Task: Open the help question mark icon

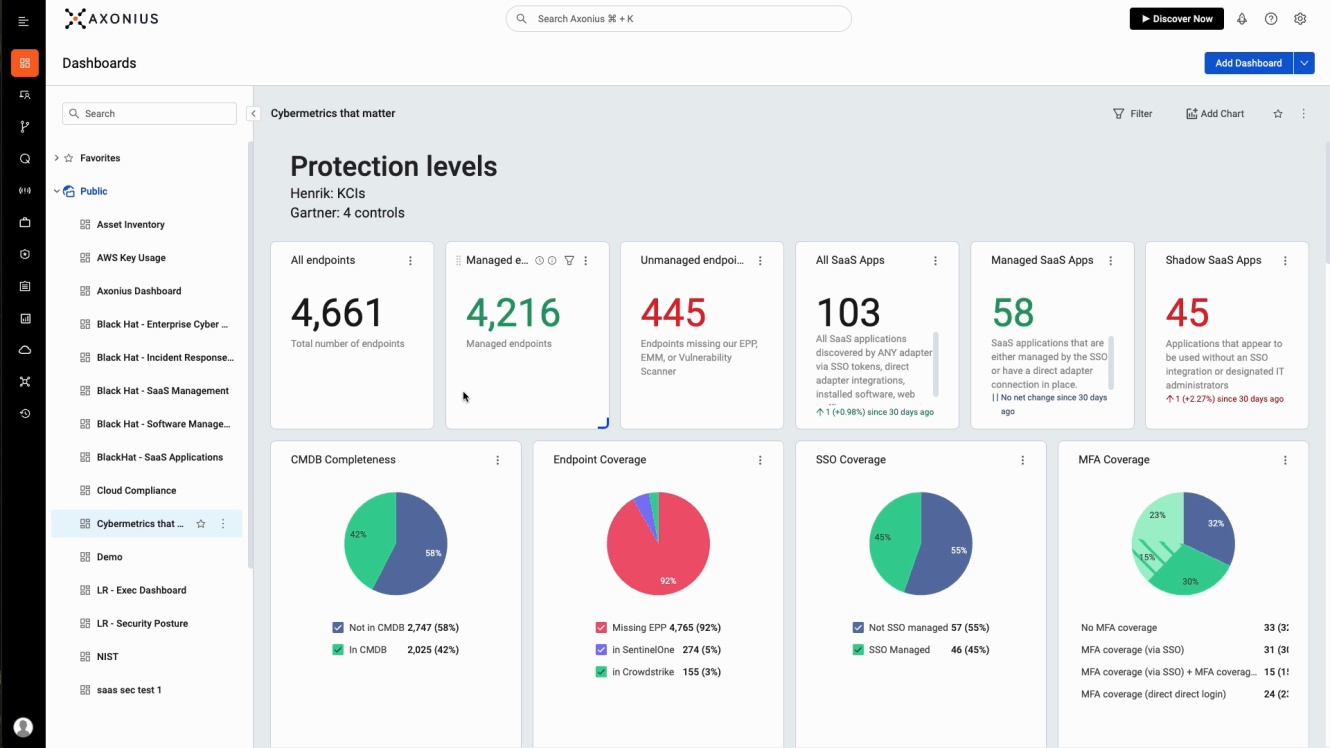Action: tap(1271, 19)
